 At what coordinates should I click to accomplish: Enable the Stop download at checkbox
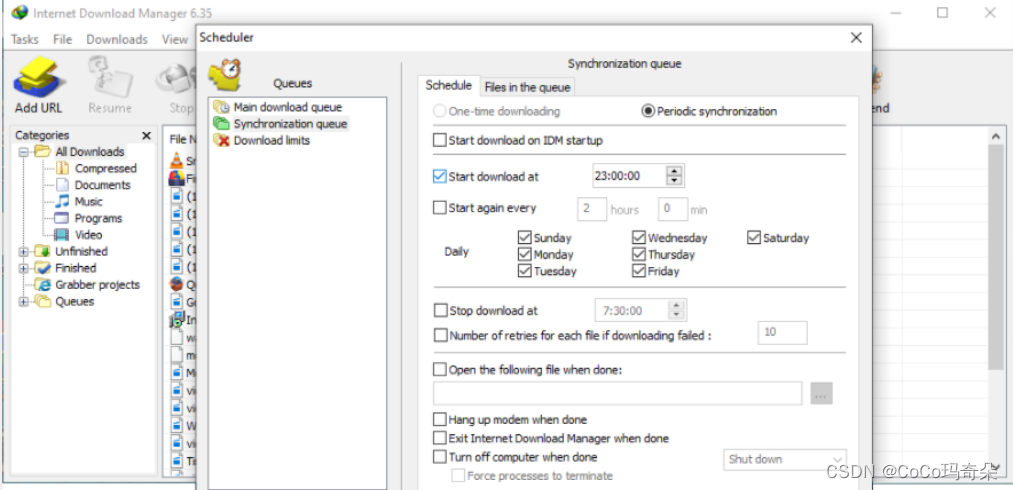tap(441, 311)
